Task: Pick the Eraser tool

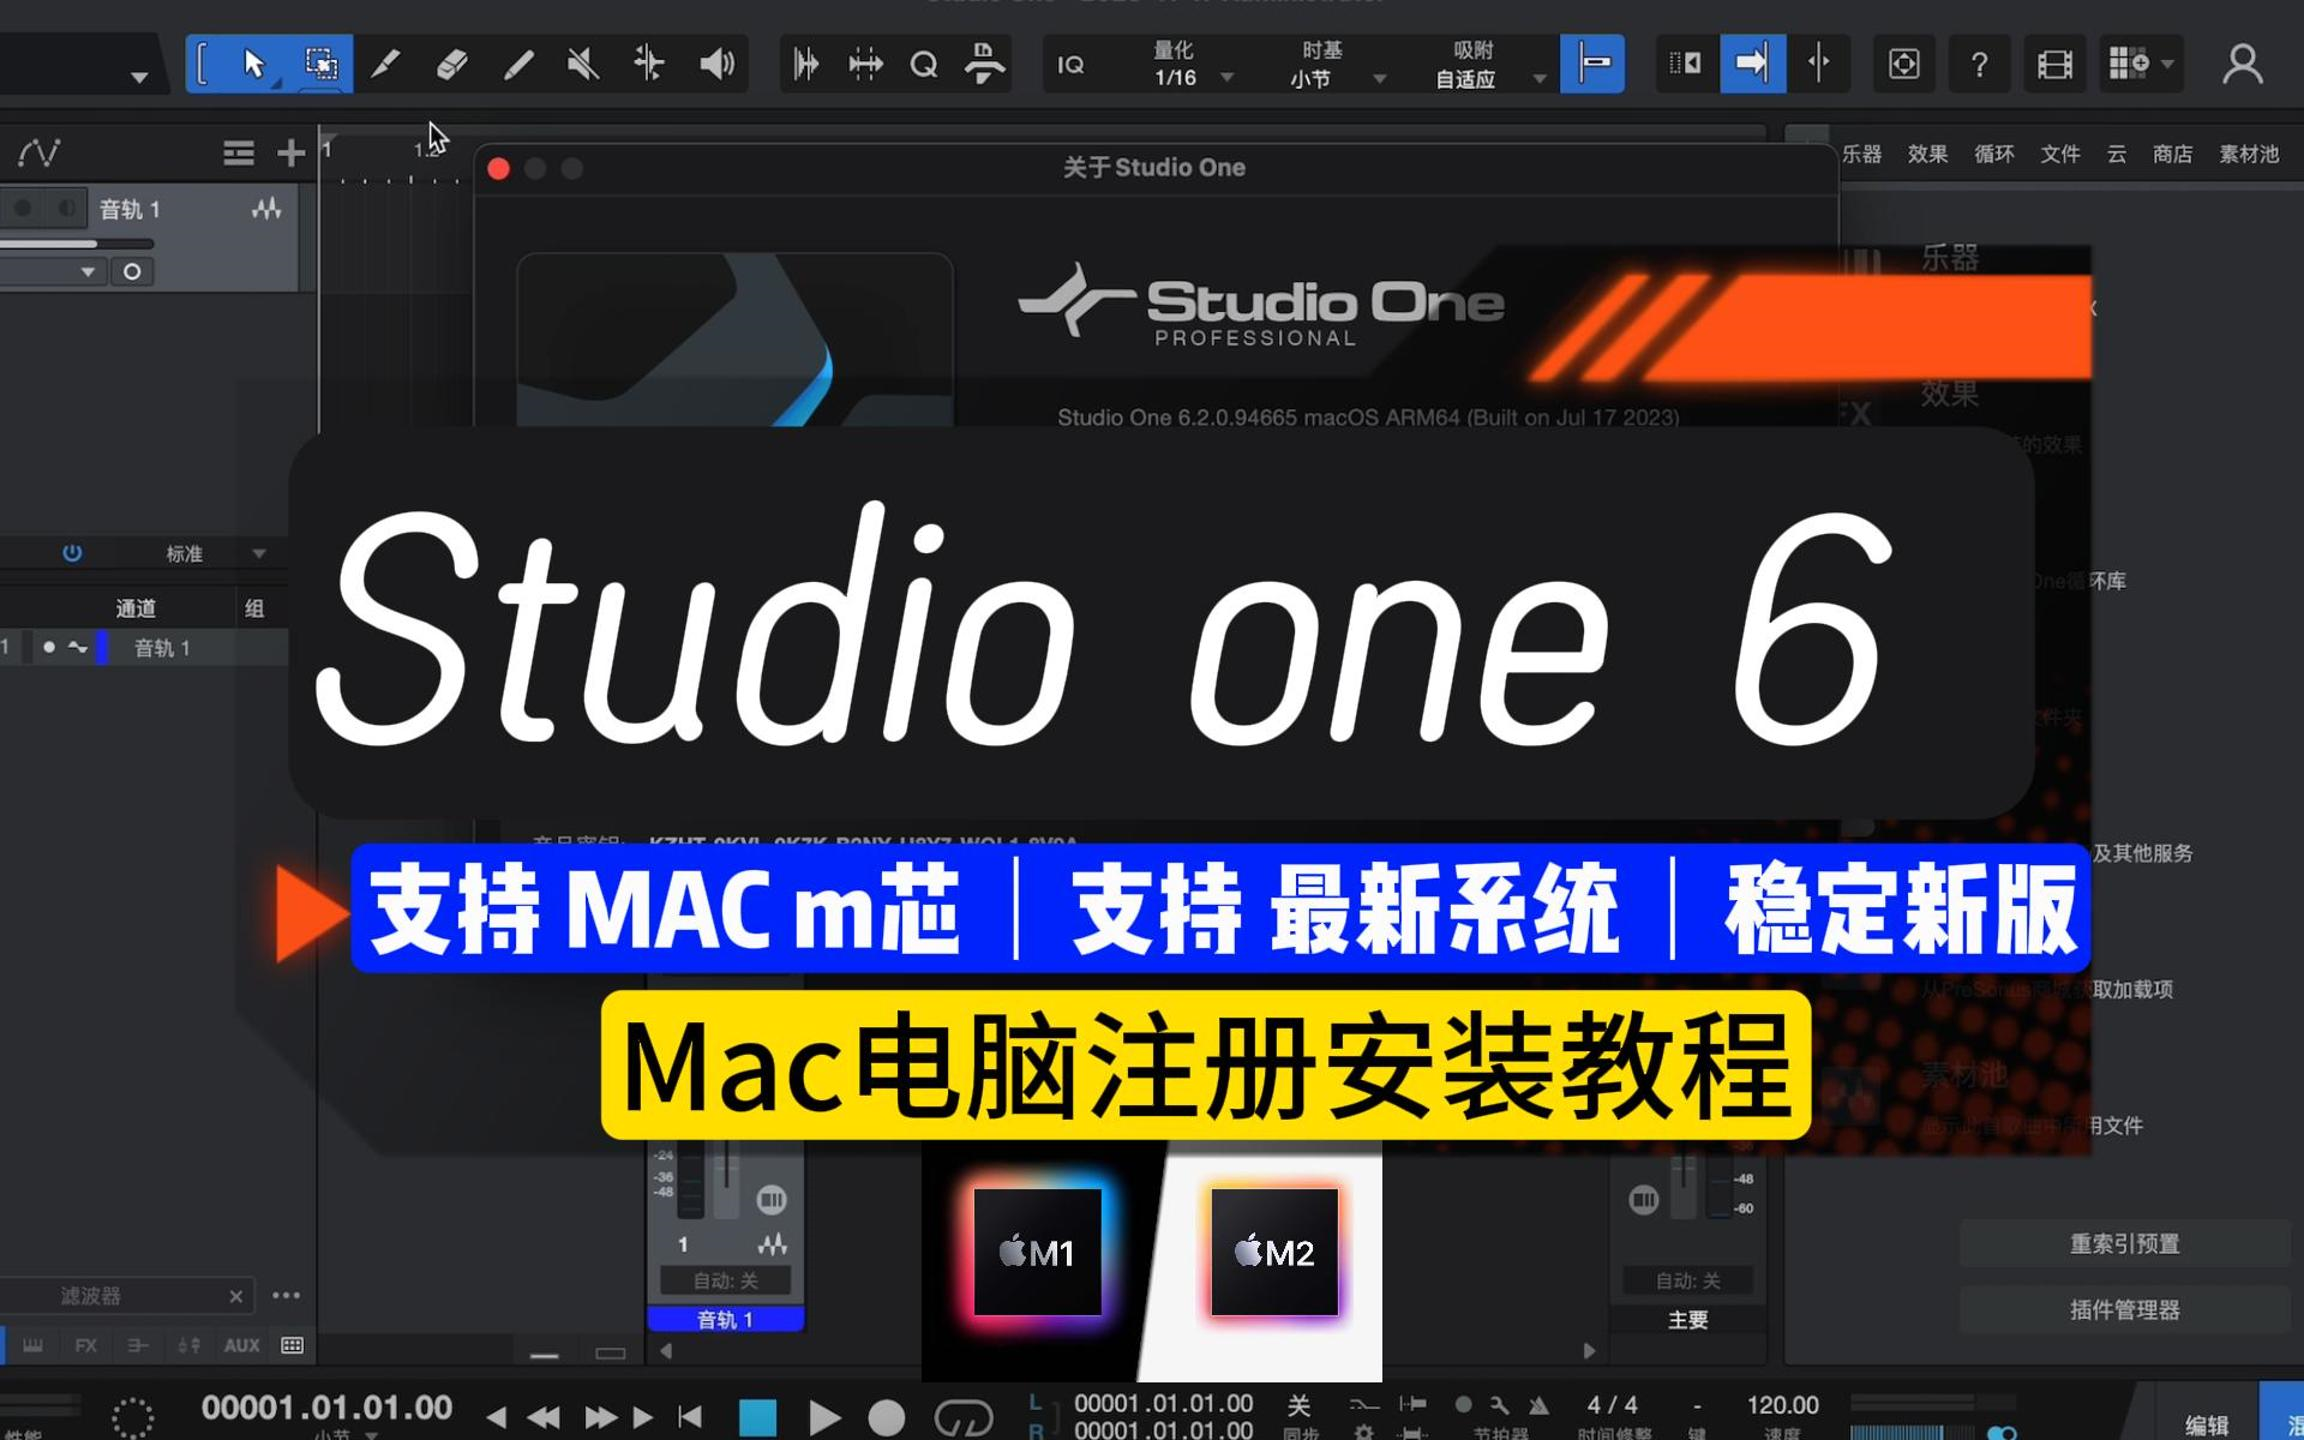Action: [452, 64]
